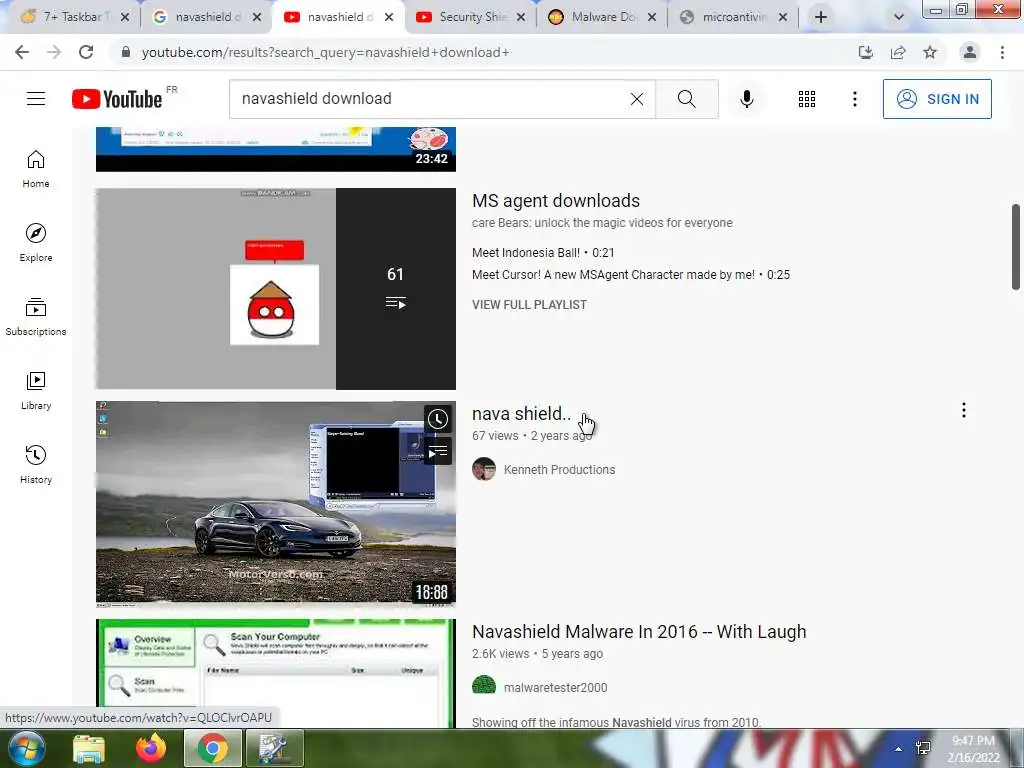
Task: Close the 7+ Taskbar tab
Action: click(x=125, y=17)
